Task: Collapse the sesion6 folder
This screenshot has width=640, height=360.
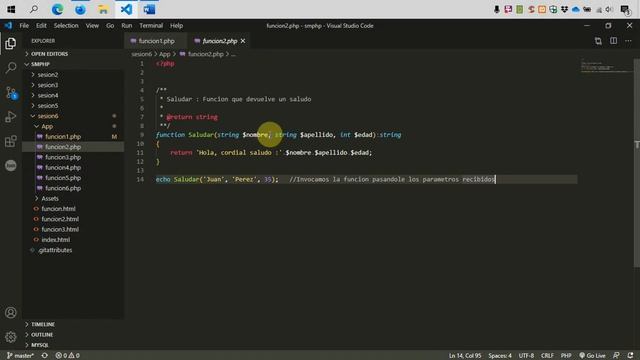Action: coord(73,116)
